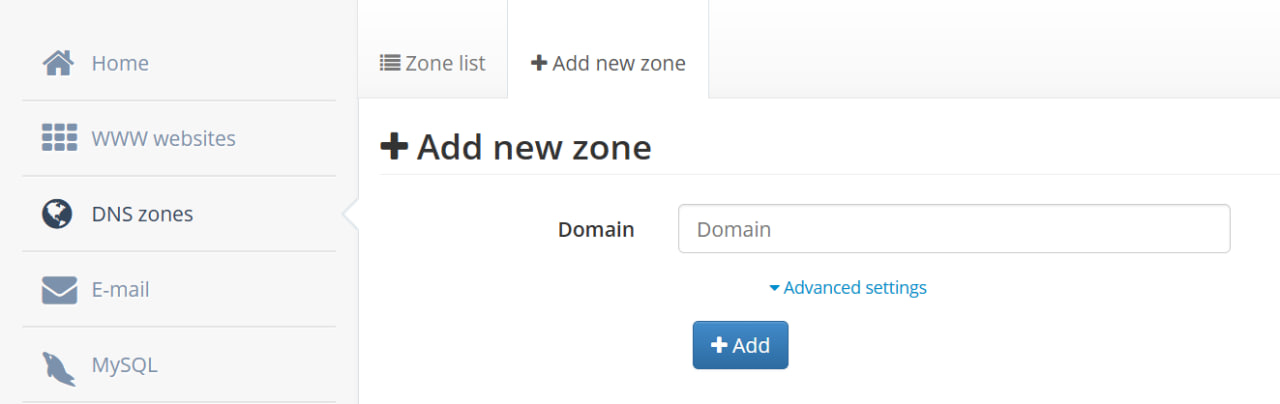Navigate to E-mail sidebar section
Viewport: 1280px width, 404px height.
point(120,290)
